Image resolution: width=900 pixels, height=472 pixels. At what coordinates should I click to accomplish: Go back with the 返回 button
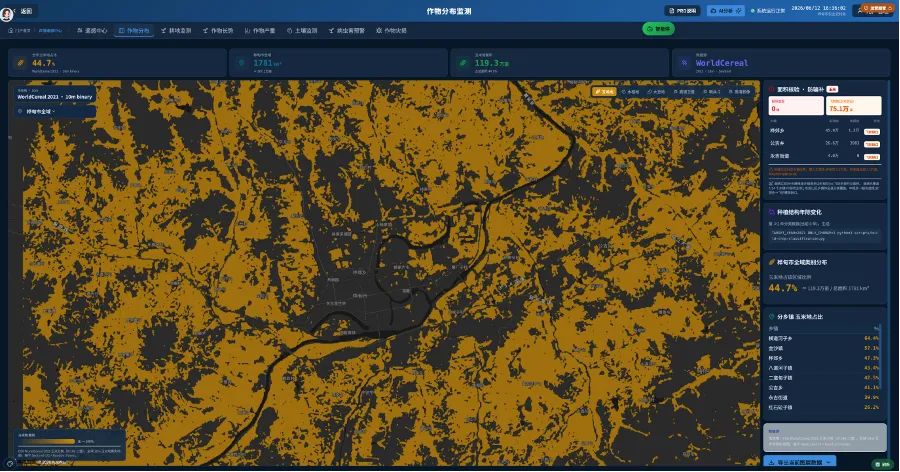click(26, 11)
